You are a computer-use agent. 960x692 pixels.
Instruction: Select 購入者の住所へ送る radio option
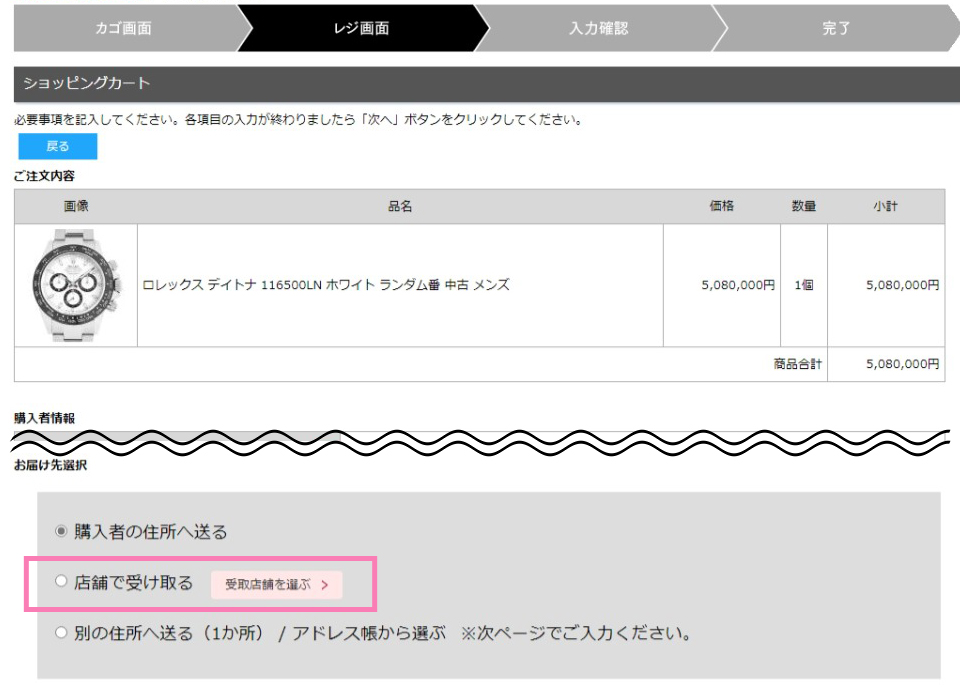tap(61, 531)
